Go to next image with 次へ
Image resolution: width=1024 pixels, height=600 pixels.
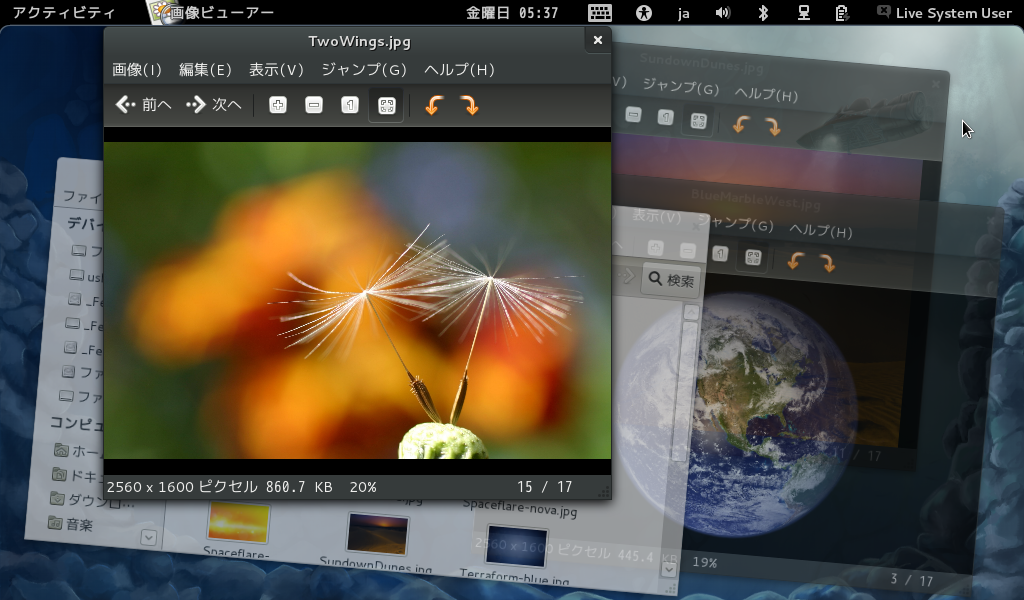point(214,104)
